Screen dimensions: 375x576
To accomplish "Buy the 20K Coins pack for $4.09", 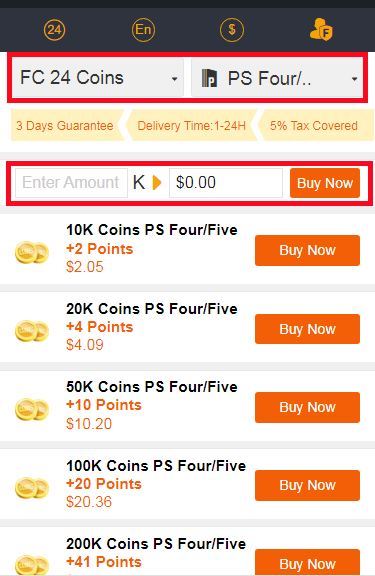I will click(x=307, y=329).
